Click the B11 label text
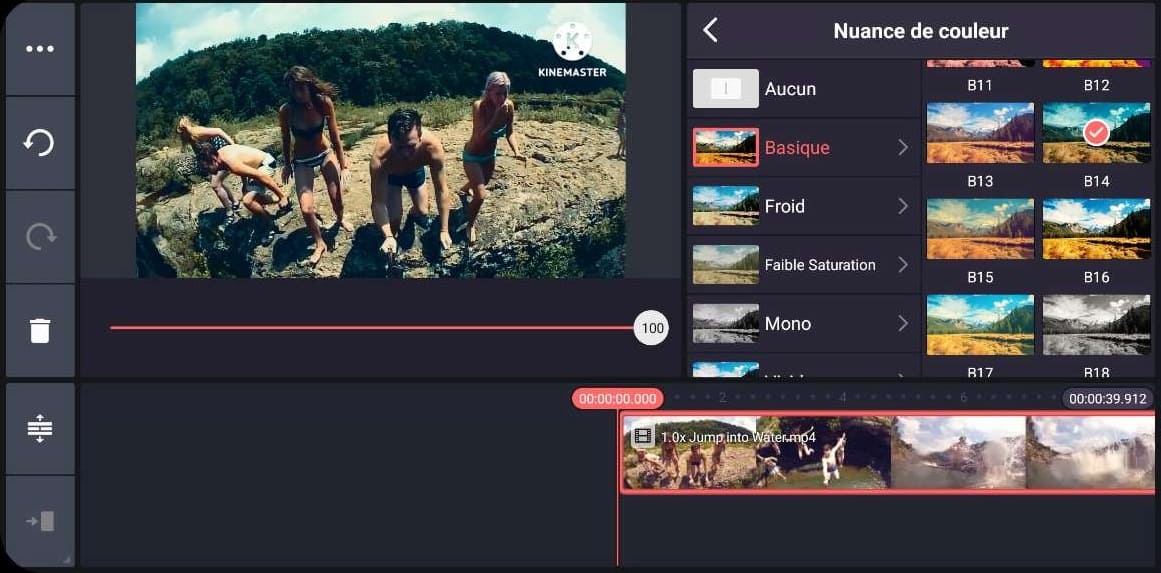The image size is (1161, 573). (980, 85)
